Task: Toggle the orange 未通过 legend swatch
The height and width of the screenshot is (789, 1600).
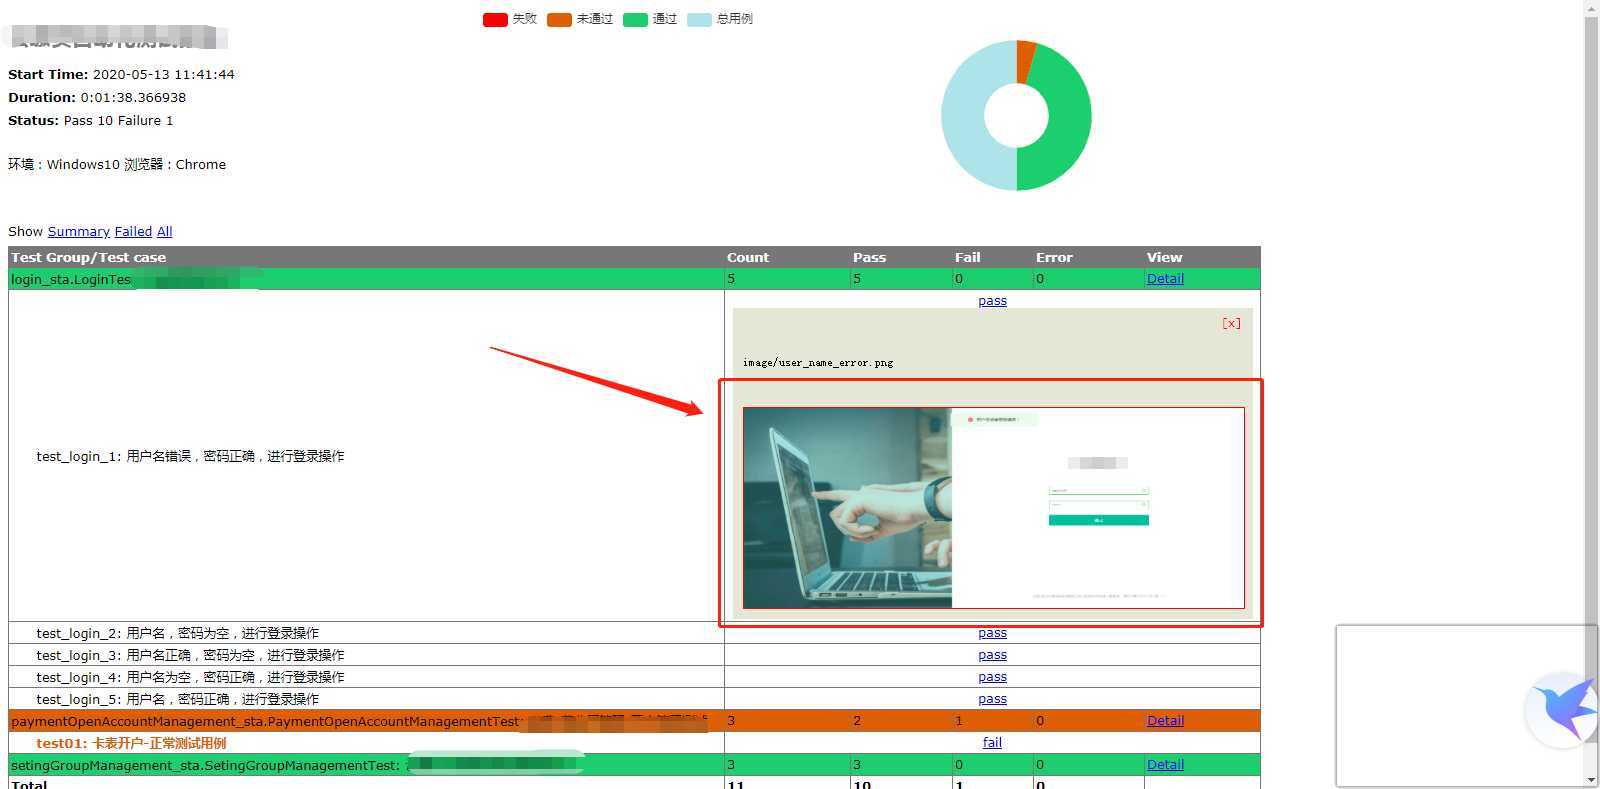Action: pos(559,19)
